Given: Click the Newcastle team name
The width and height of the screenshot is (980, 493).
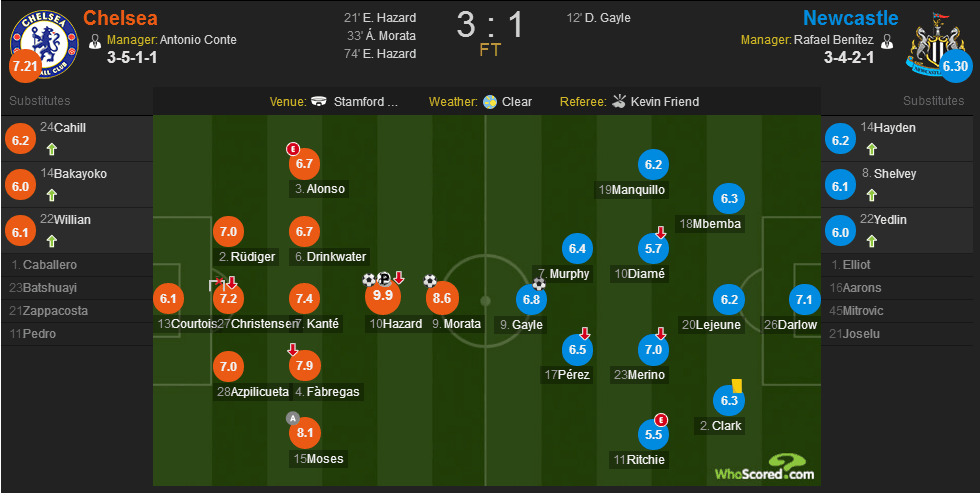Looking at the screenshot, I should tap(851, 17).
